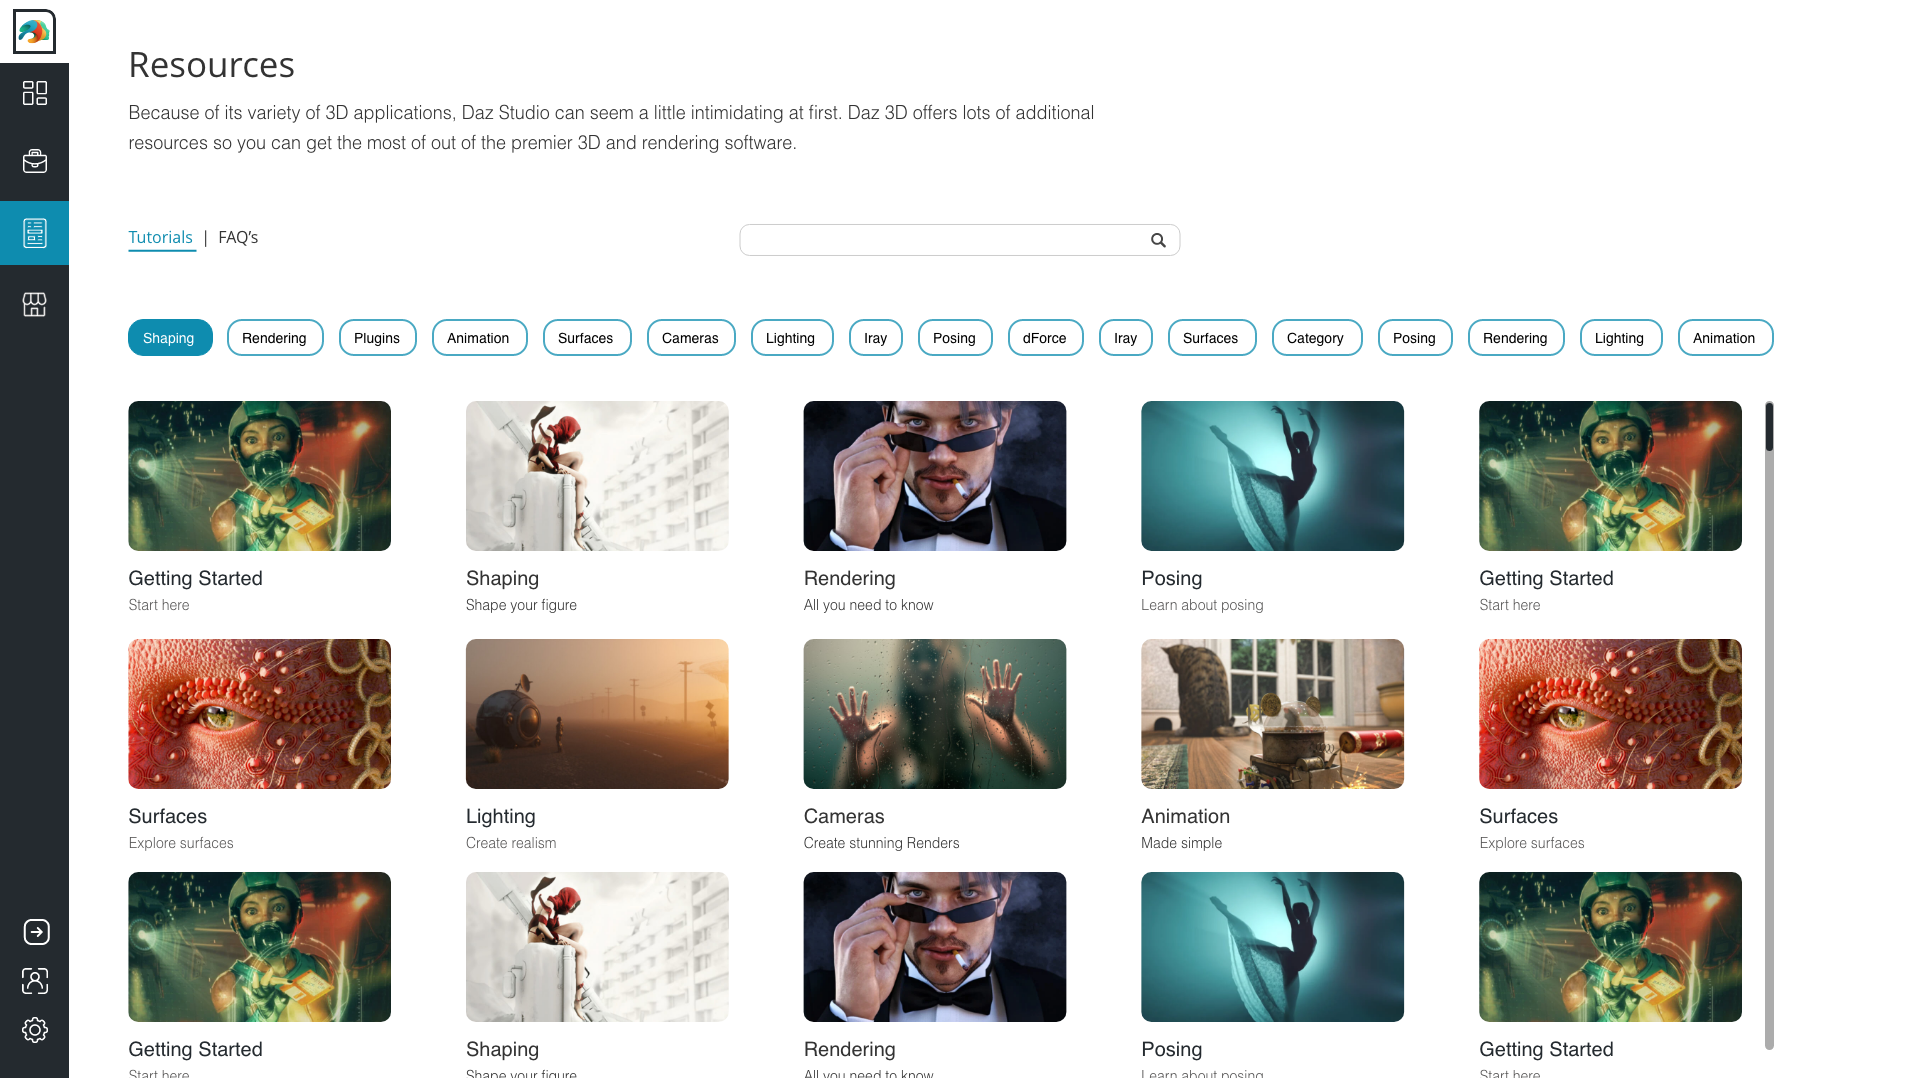Open the user profile icon in sidebar
The height and width of the screenshot is (1078, 1920).
tap(35, 981)
